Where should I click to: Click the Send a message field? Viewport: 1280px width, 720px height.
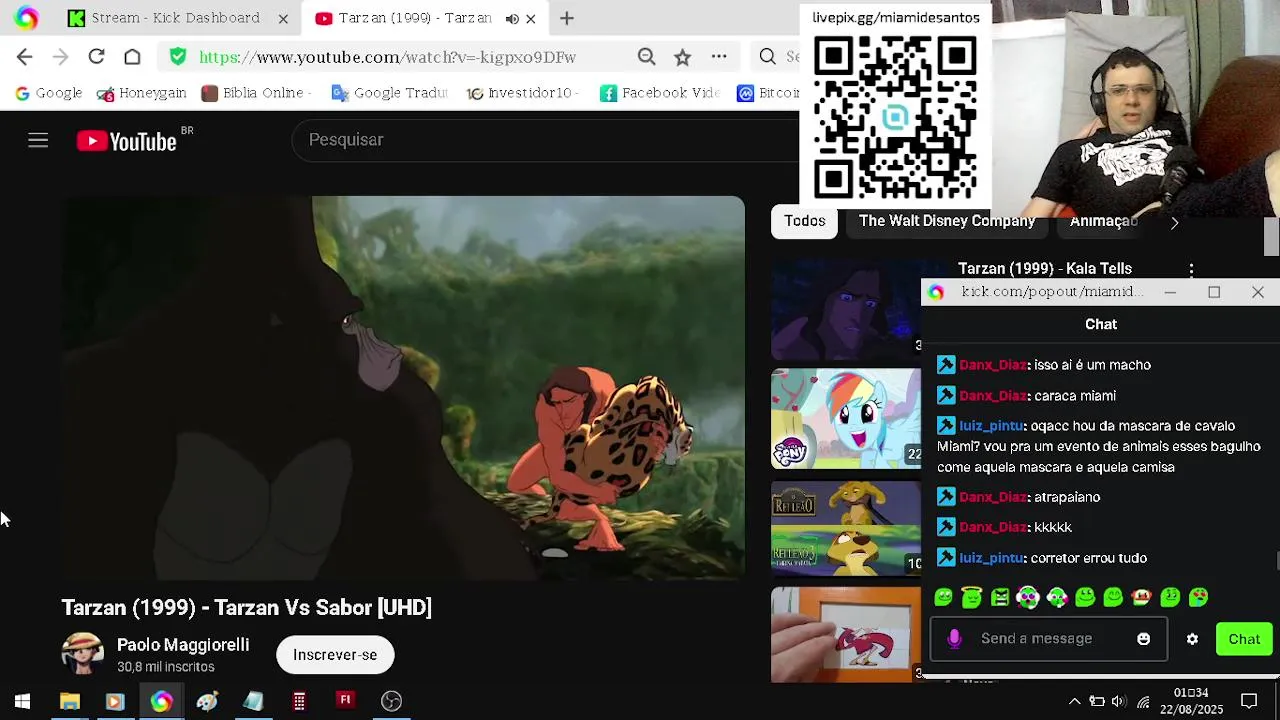(x=1049, y=639)
